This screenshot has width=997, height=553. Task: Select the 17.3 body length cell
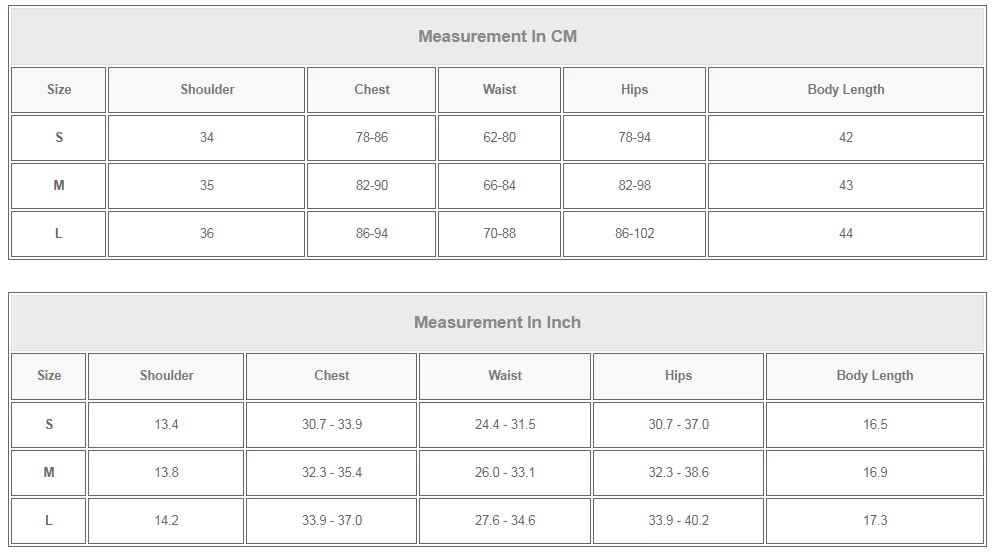(875, 521)
